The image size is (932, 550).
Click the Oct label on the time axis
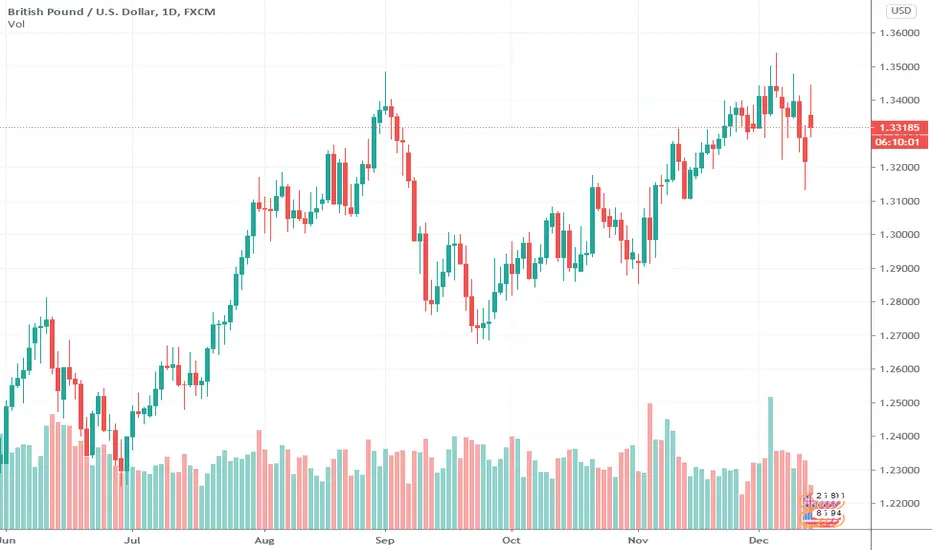tap(511, 540)
